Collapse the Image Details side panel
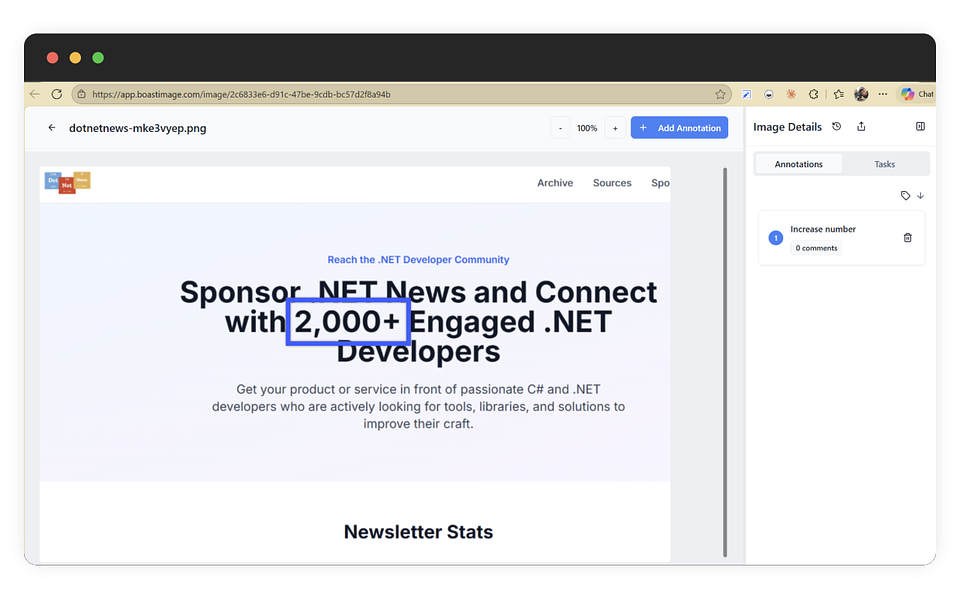The height and width of the screenshot is (600, 960). point(920,127)
